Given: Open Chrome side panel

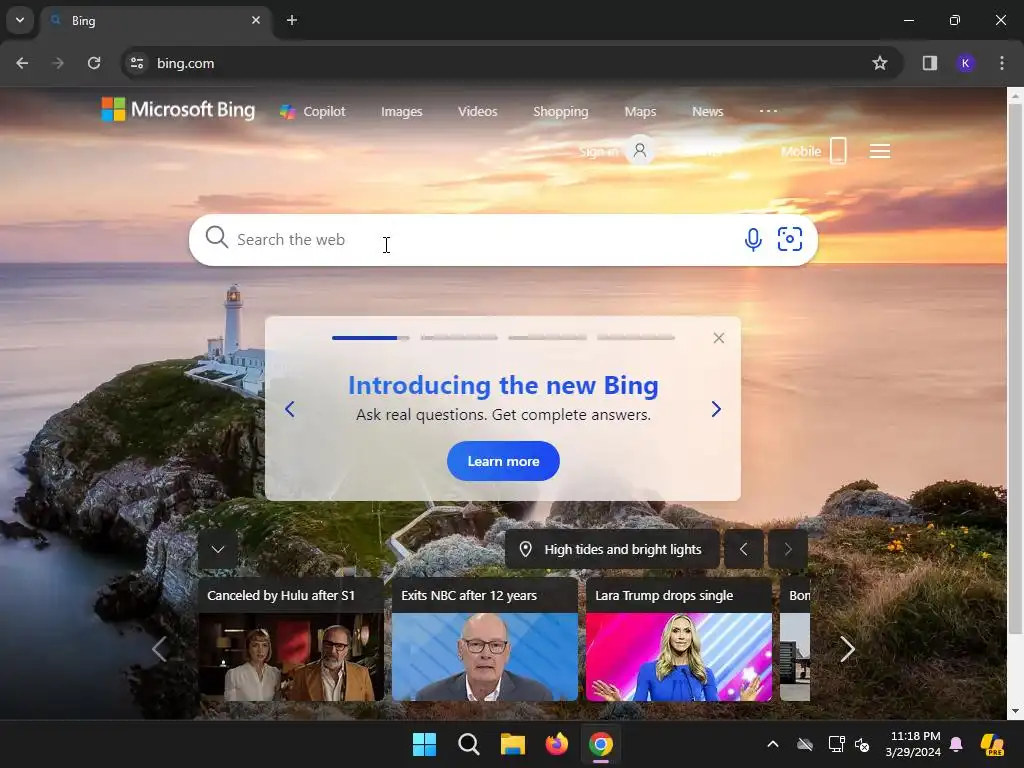Looking at the screenshot, I should tap(929, 63).
